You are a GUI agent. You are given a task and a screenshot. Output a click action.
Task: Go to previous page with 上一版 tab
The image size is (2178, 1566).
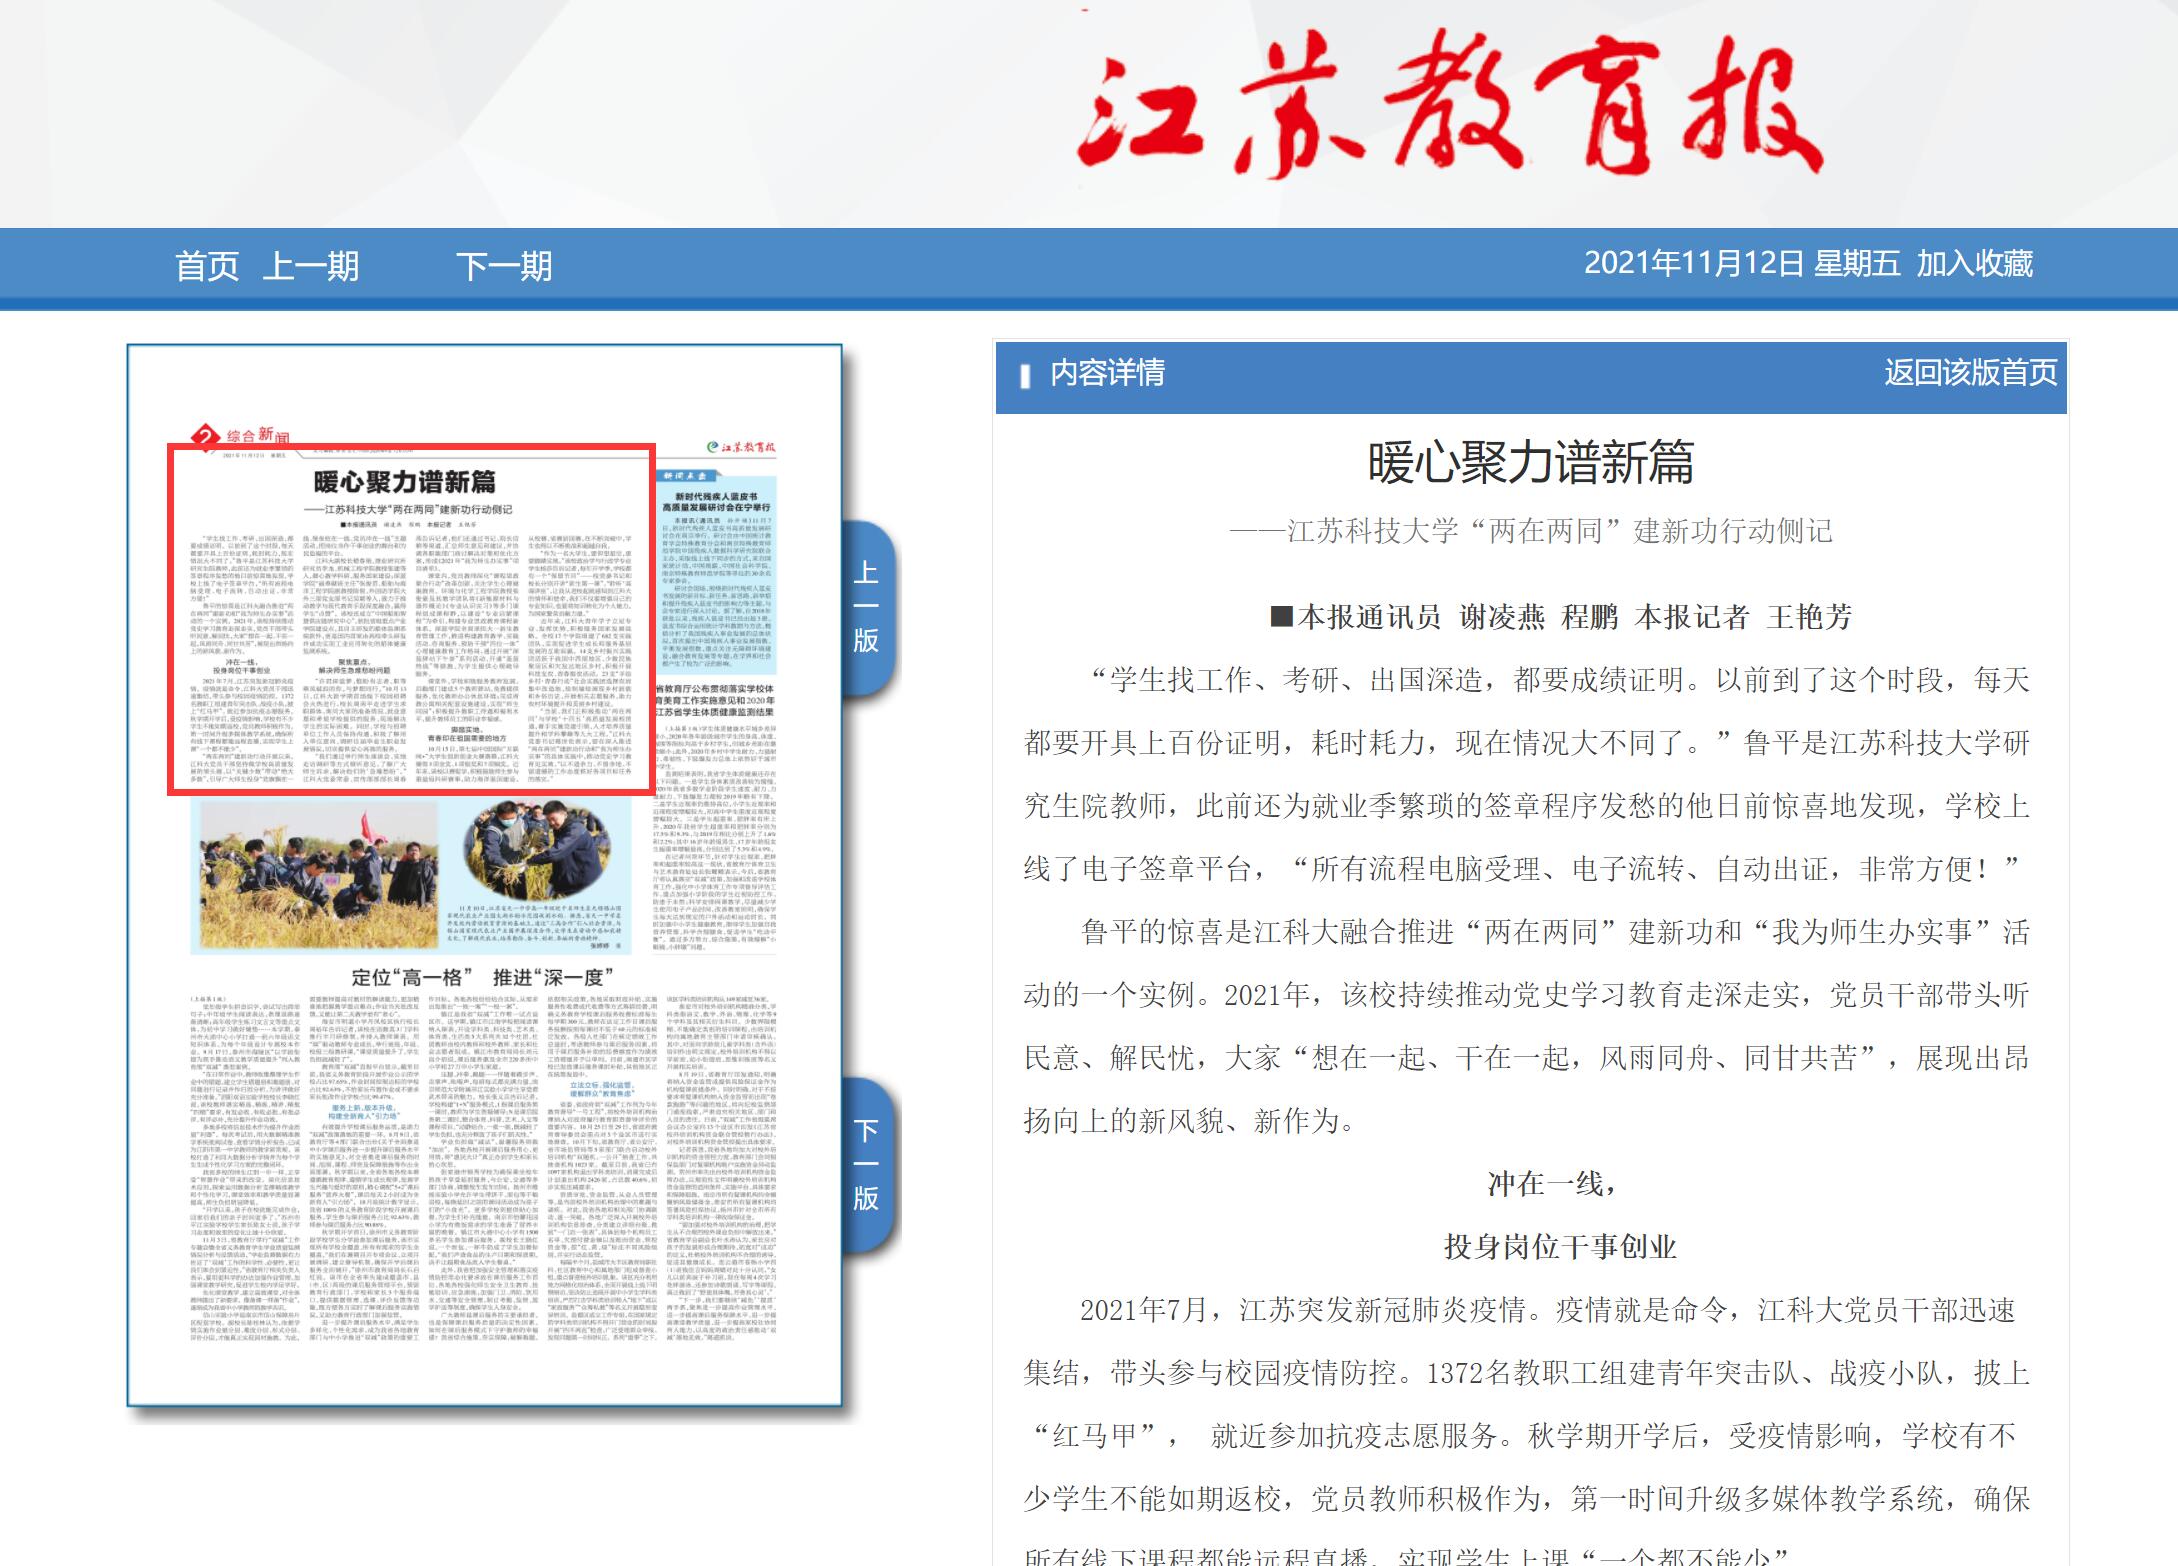tap(866, 606)
